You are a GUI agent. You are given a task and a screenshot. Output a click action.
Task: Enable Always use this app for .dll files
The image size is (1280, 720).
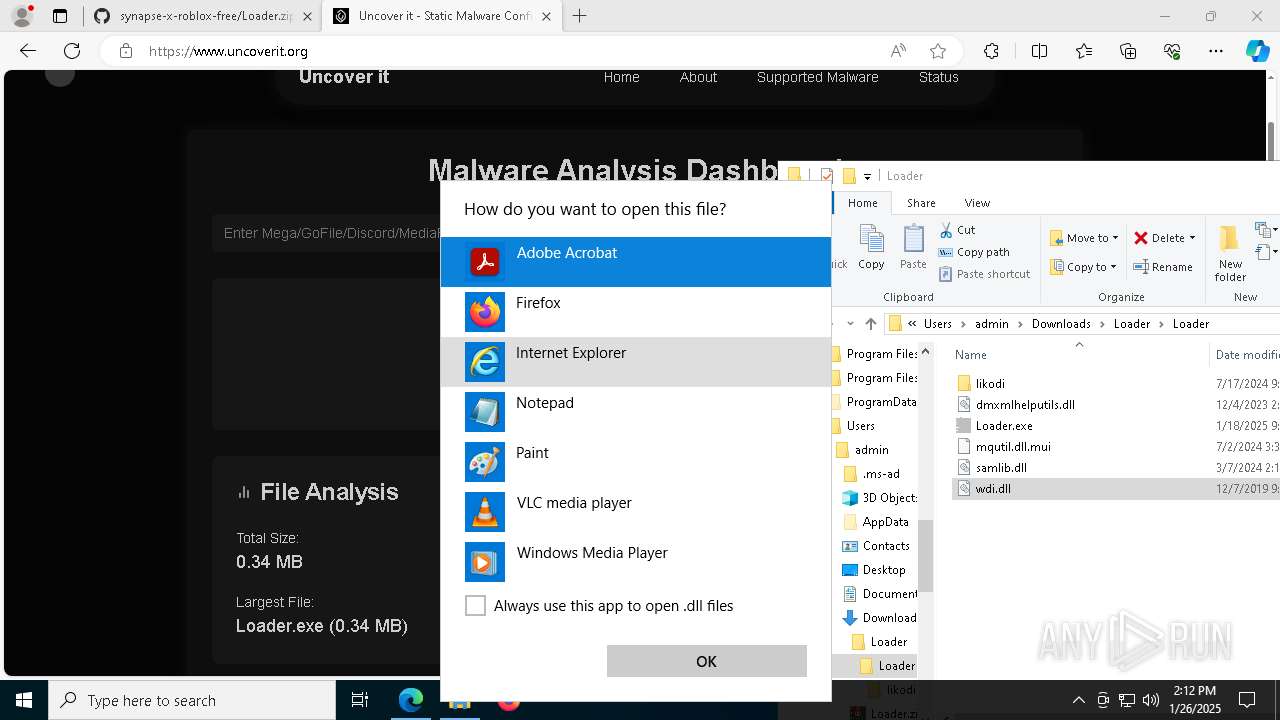click(x=476, y=606)
